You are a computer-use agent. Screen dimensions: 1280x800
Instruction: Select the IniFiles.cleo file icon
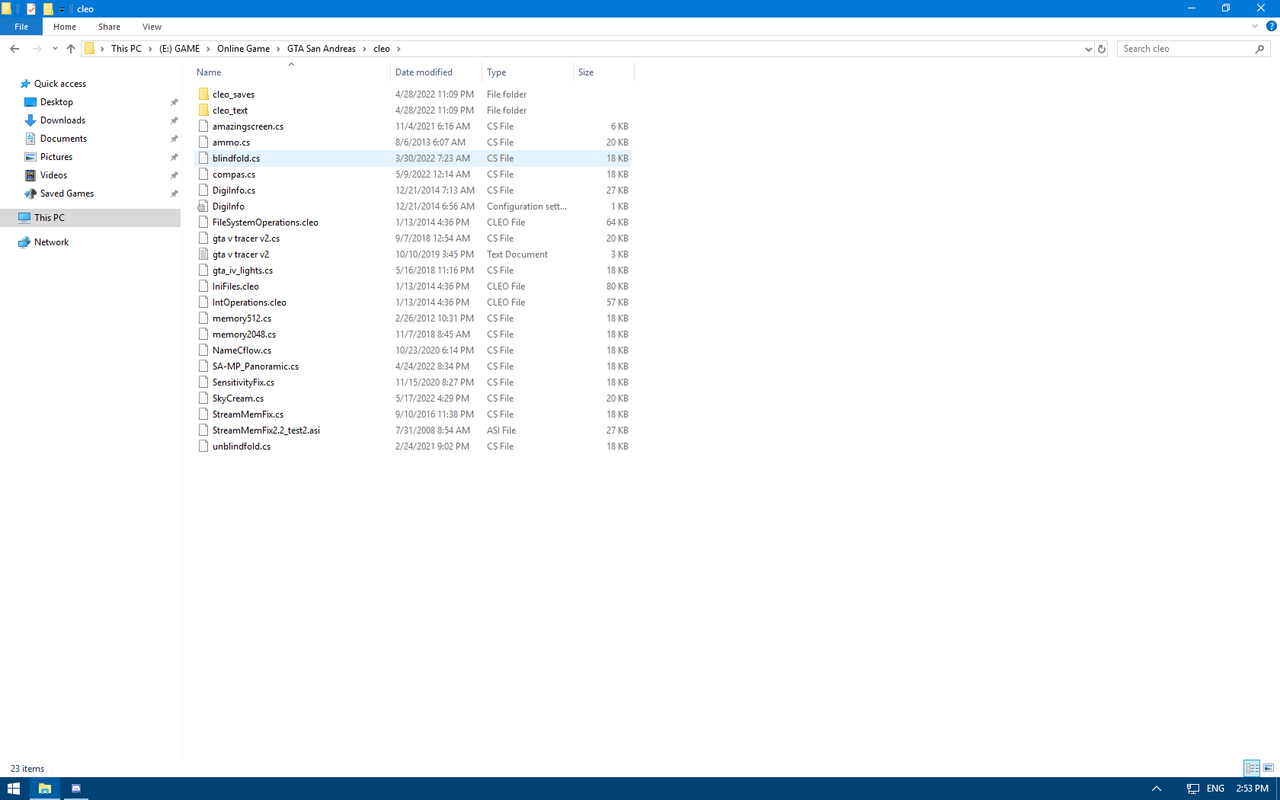pyautogui.click(x=204, y=286)
